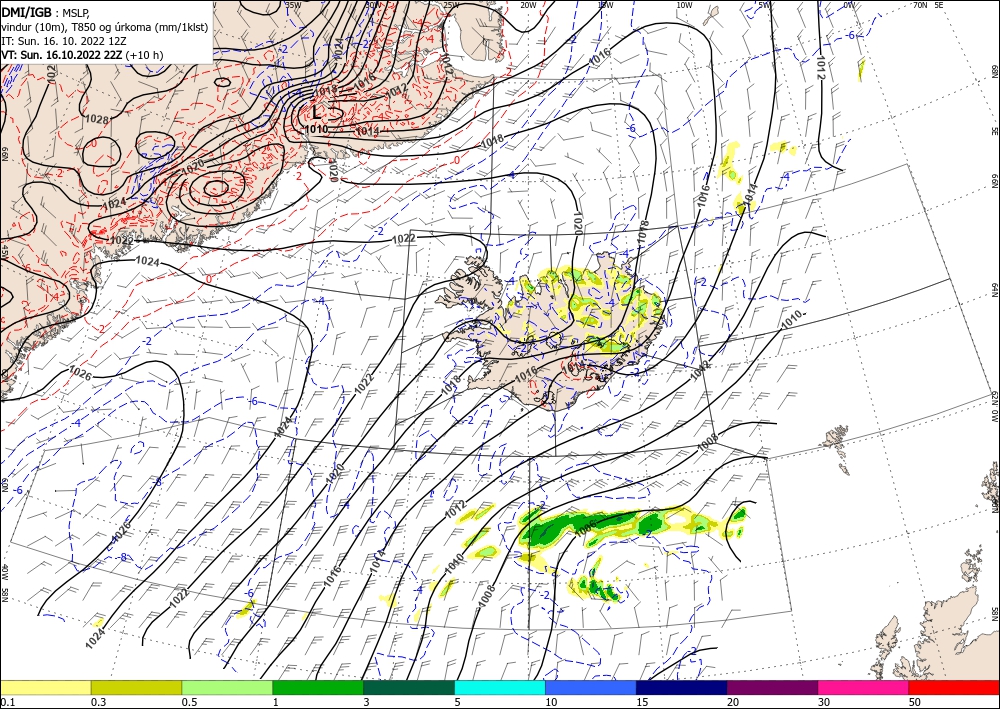Click the Faroe Islands on the map
This screenshot has height=709, width=1000.
[x=837, y=447]
